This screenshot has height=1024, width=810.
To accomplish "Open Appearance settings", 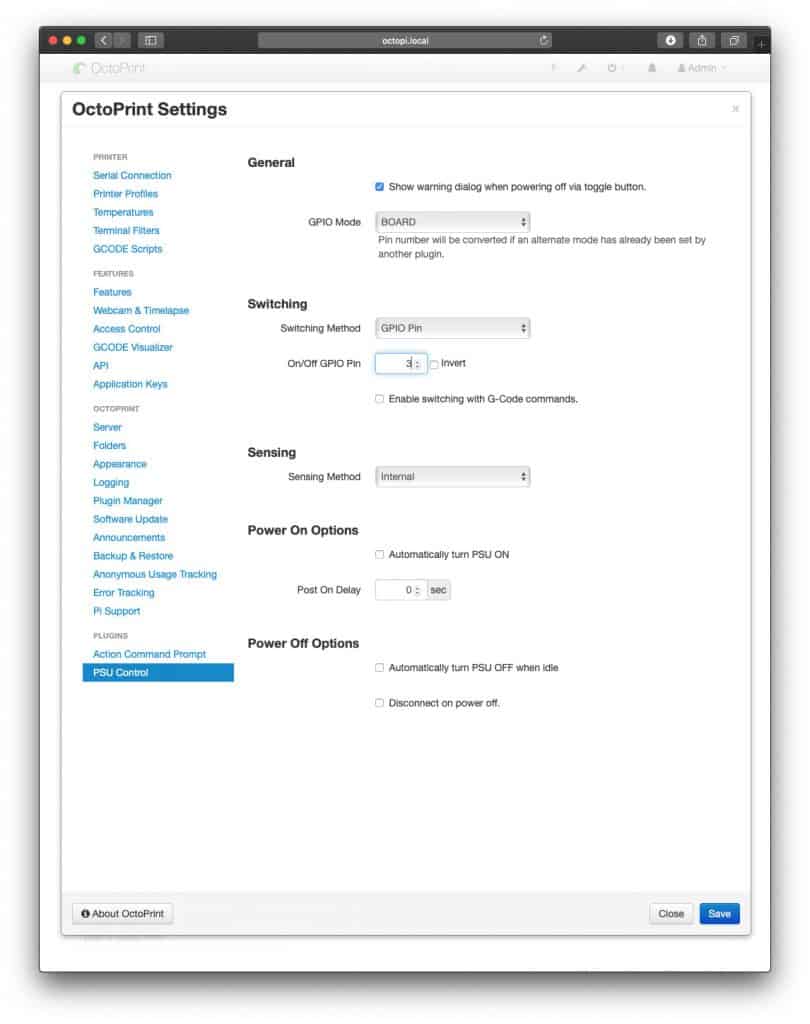I will [x=120, y=463].
